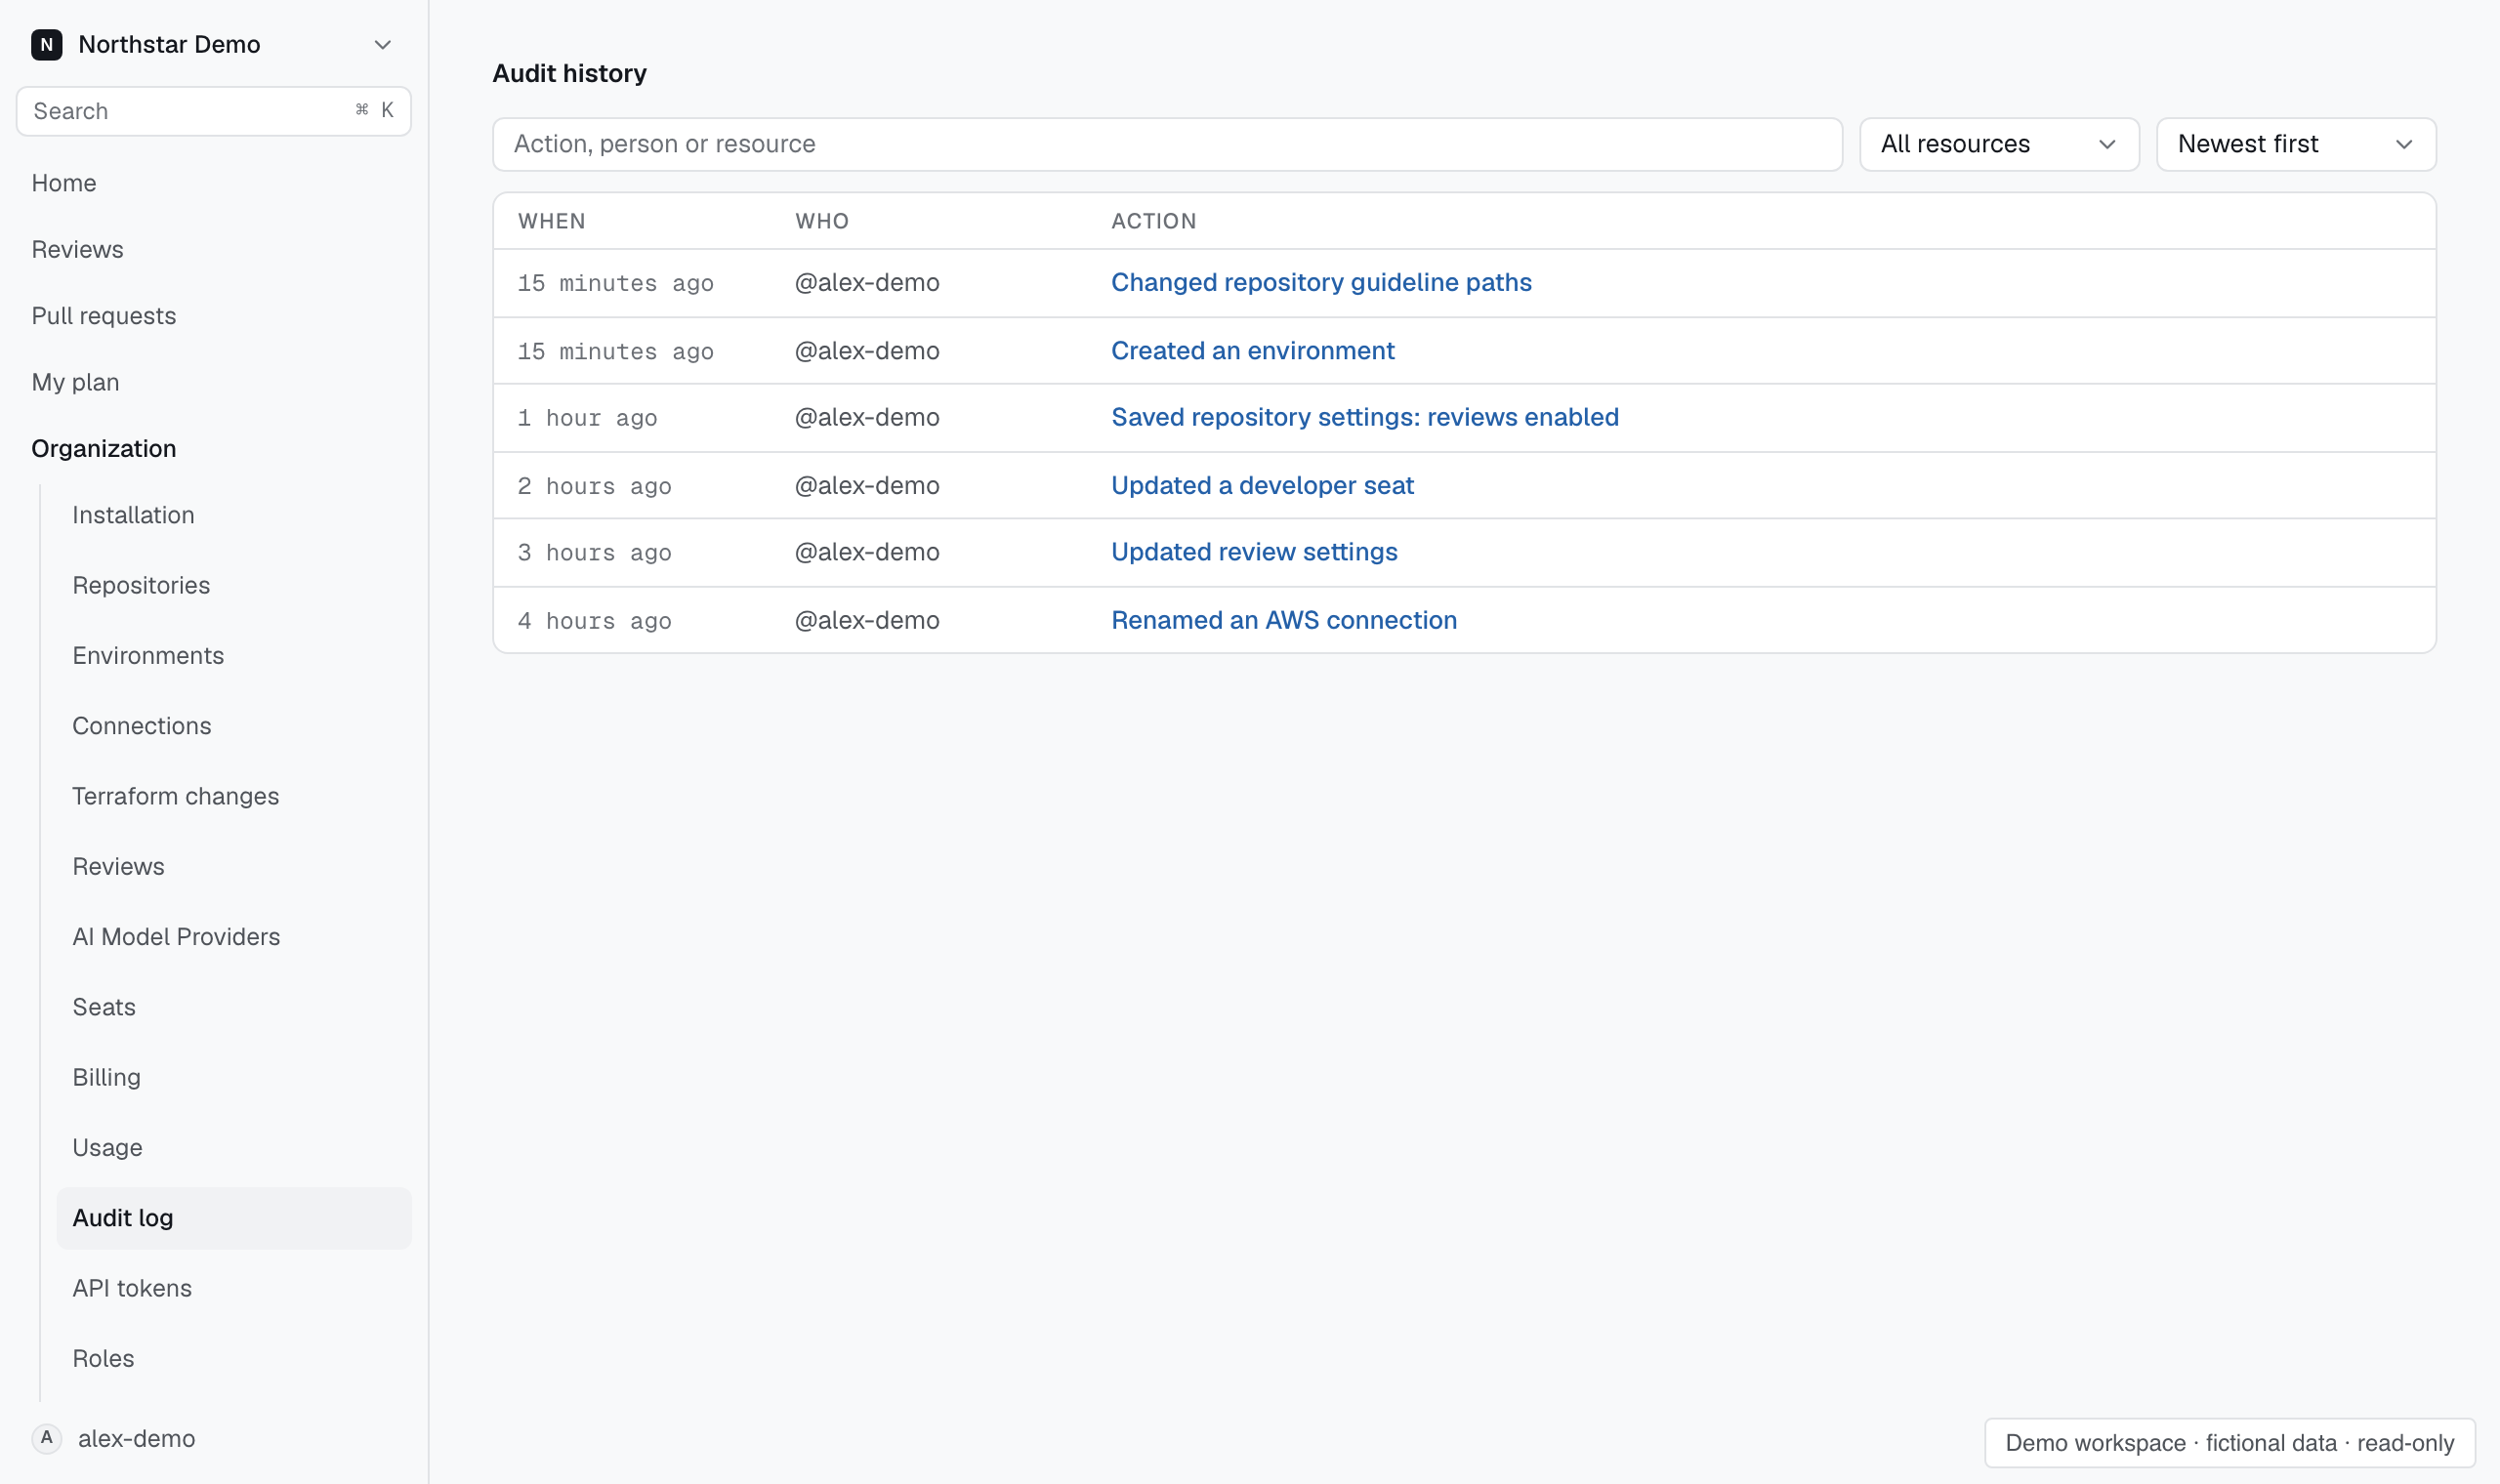Open Environments under Organization

(x=148, y=655)
